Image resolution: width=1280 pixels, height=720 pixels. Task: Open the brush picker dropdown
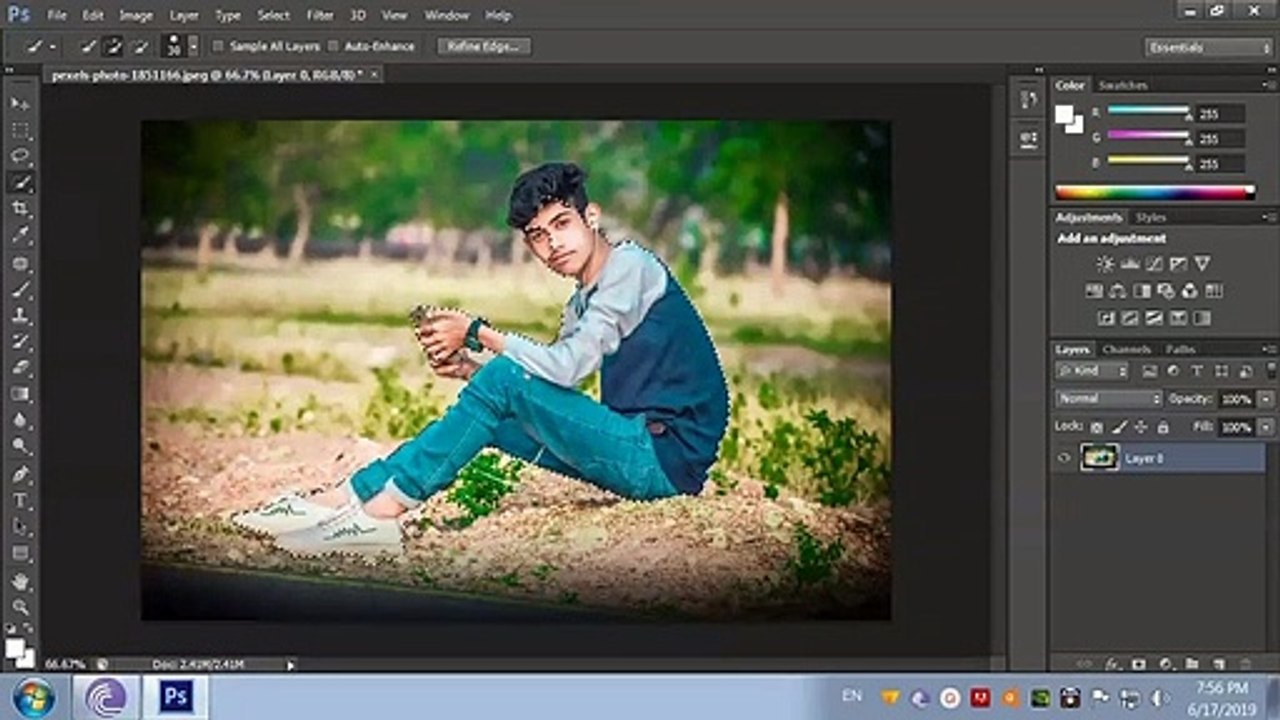[x=194, y=46]
